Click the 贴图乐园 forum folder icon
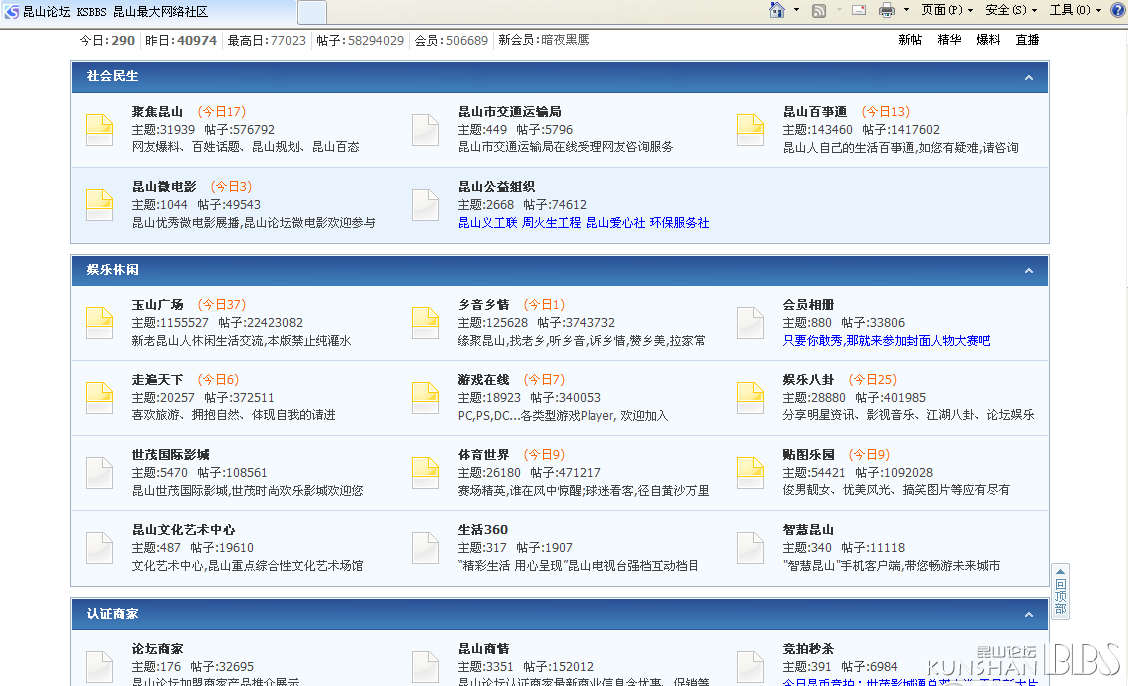The height and width of the screenshot is (686, 1128). click(750, 473)
